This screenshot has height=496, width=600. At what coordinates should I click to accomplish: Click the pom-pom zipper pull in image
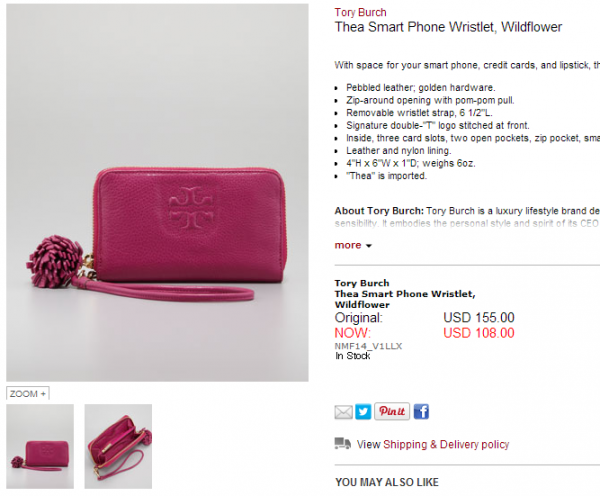click(x=54, y=261)
